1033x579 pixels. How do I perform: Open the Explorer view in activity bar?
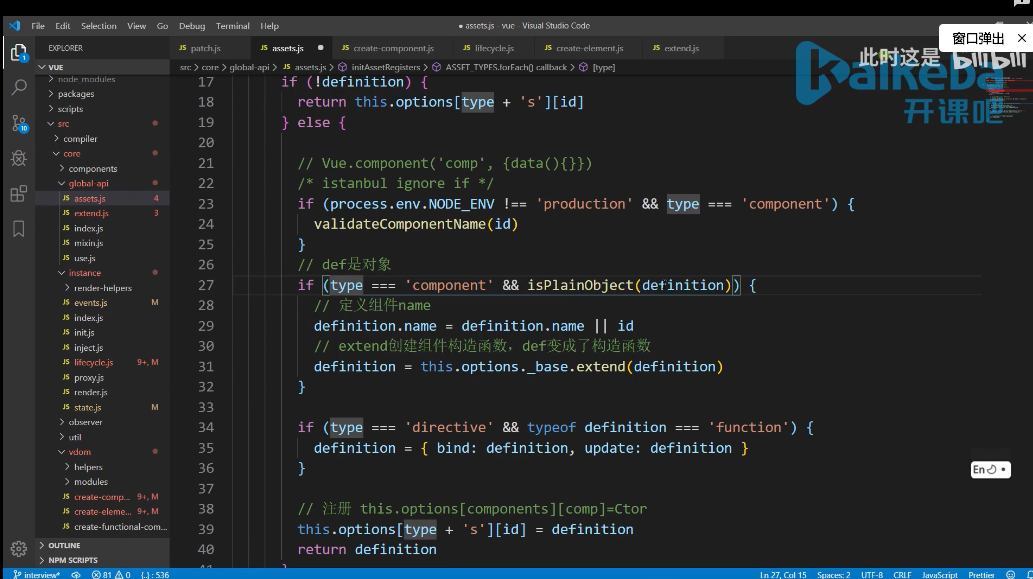[18, 52]
